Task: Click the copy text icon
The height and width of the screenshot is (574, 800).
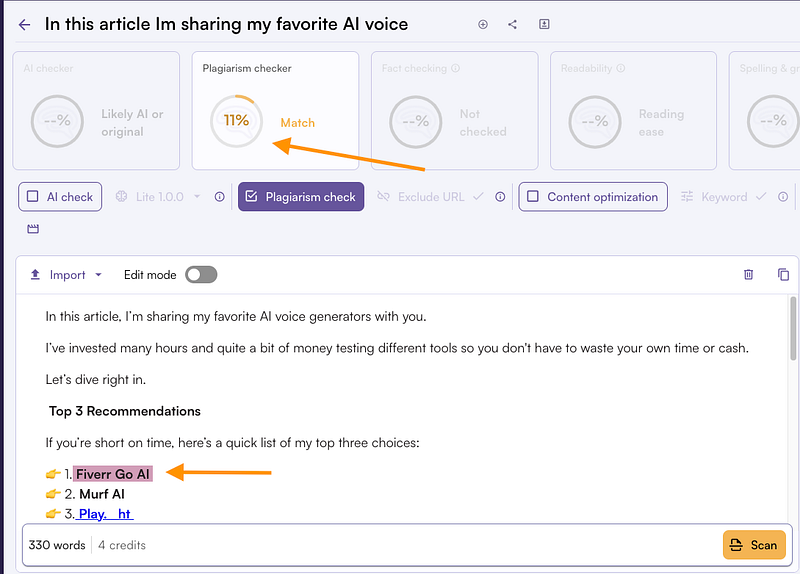Action: point(783,274)
